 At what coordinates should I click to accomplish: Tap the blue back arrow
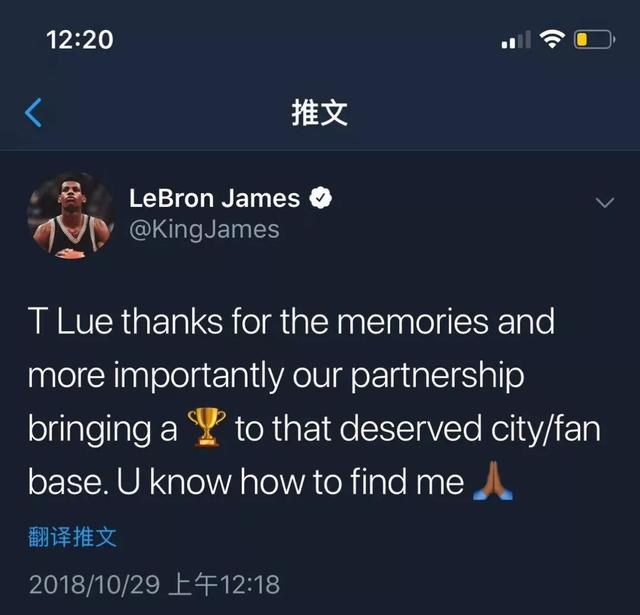(33, 113)
